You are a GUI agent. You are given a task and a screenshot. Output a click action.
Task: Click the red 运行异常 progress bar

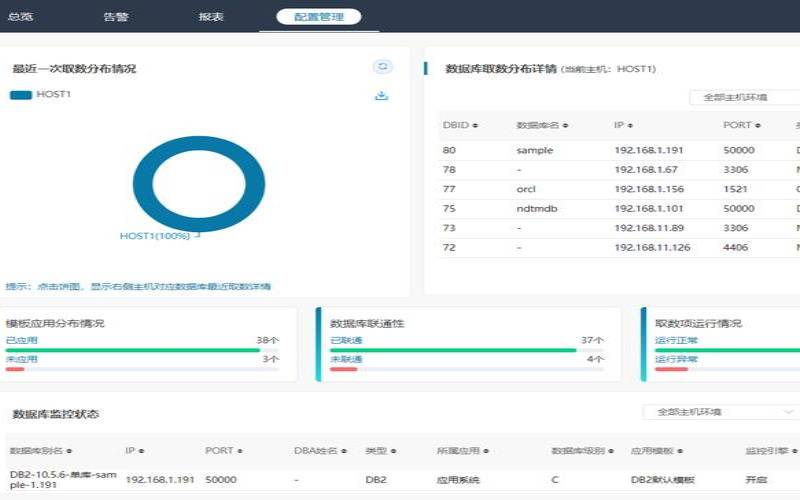(671, 369)
